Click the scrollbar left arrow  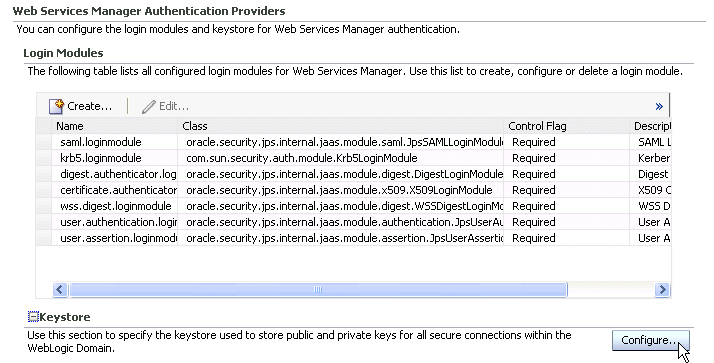[60, 289]
